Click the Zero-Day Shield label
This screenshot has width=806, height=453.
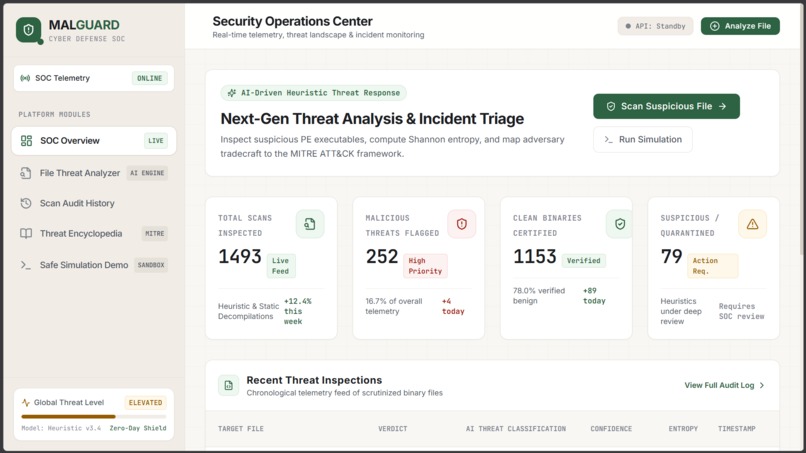pos(138,428)
